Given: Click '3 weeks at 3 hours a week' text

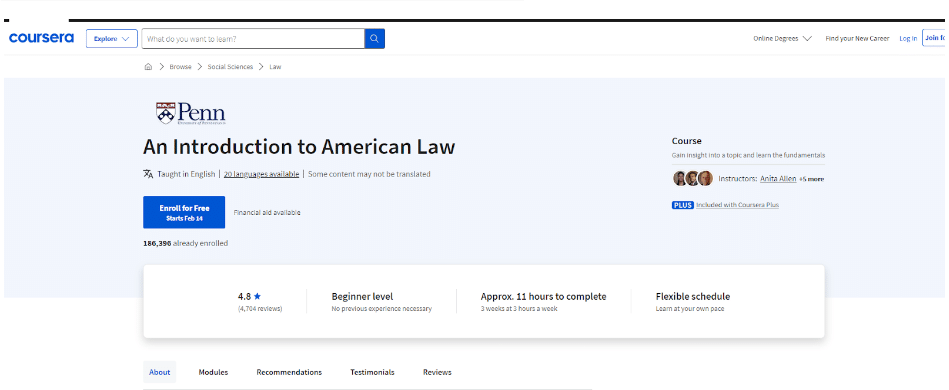Looking at the screenshot, I should tap(519, 309).
